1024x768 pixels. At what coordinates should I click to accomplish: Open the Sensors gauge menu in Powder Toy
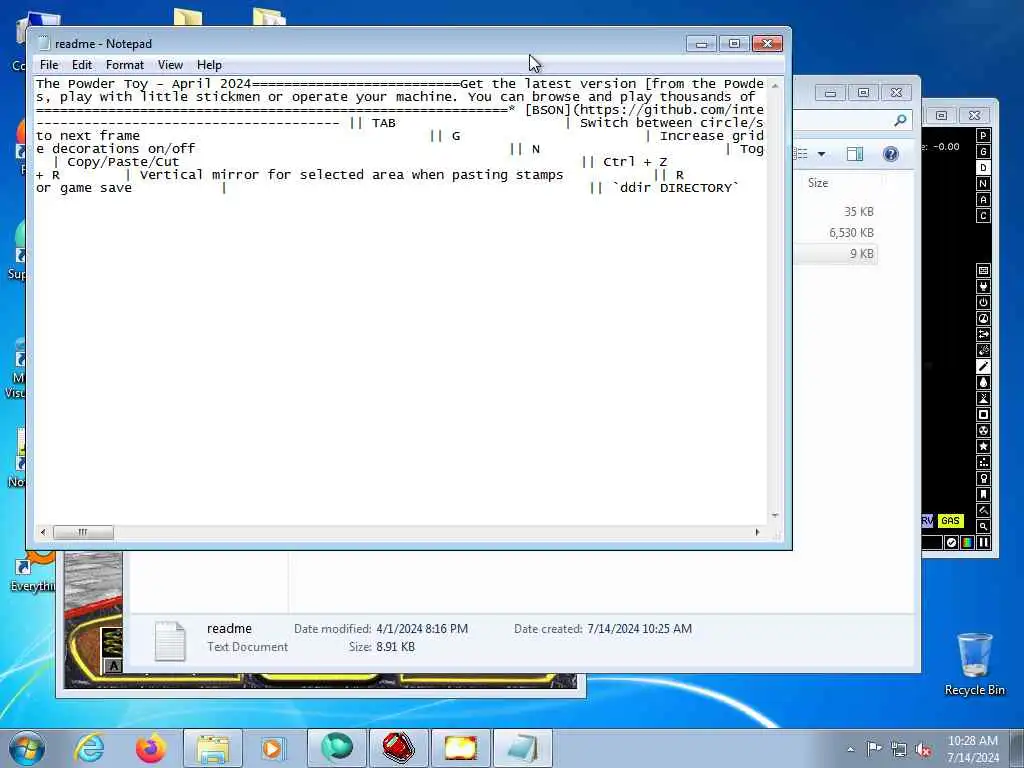983,319
